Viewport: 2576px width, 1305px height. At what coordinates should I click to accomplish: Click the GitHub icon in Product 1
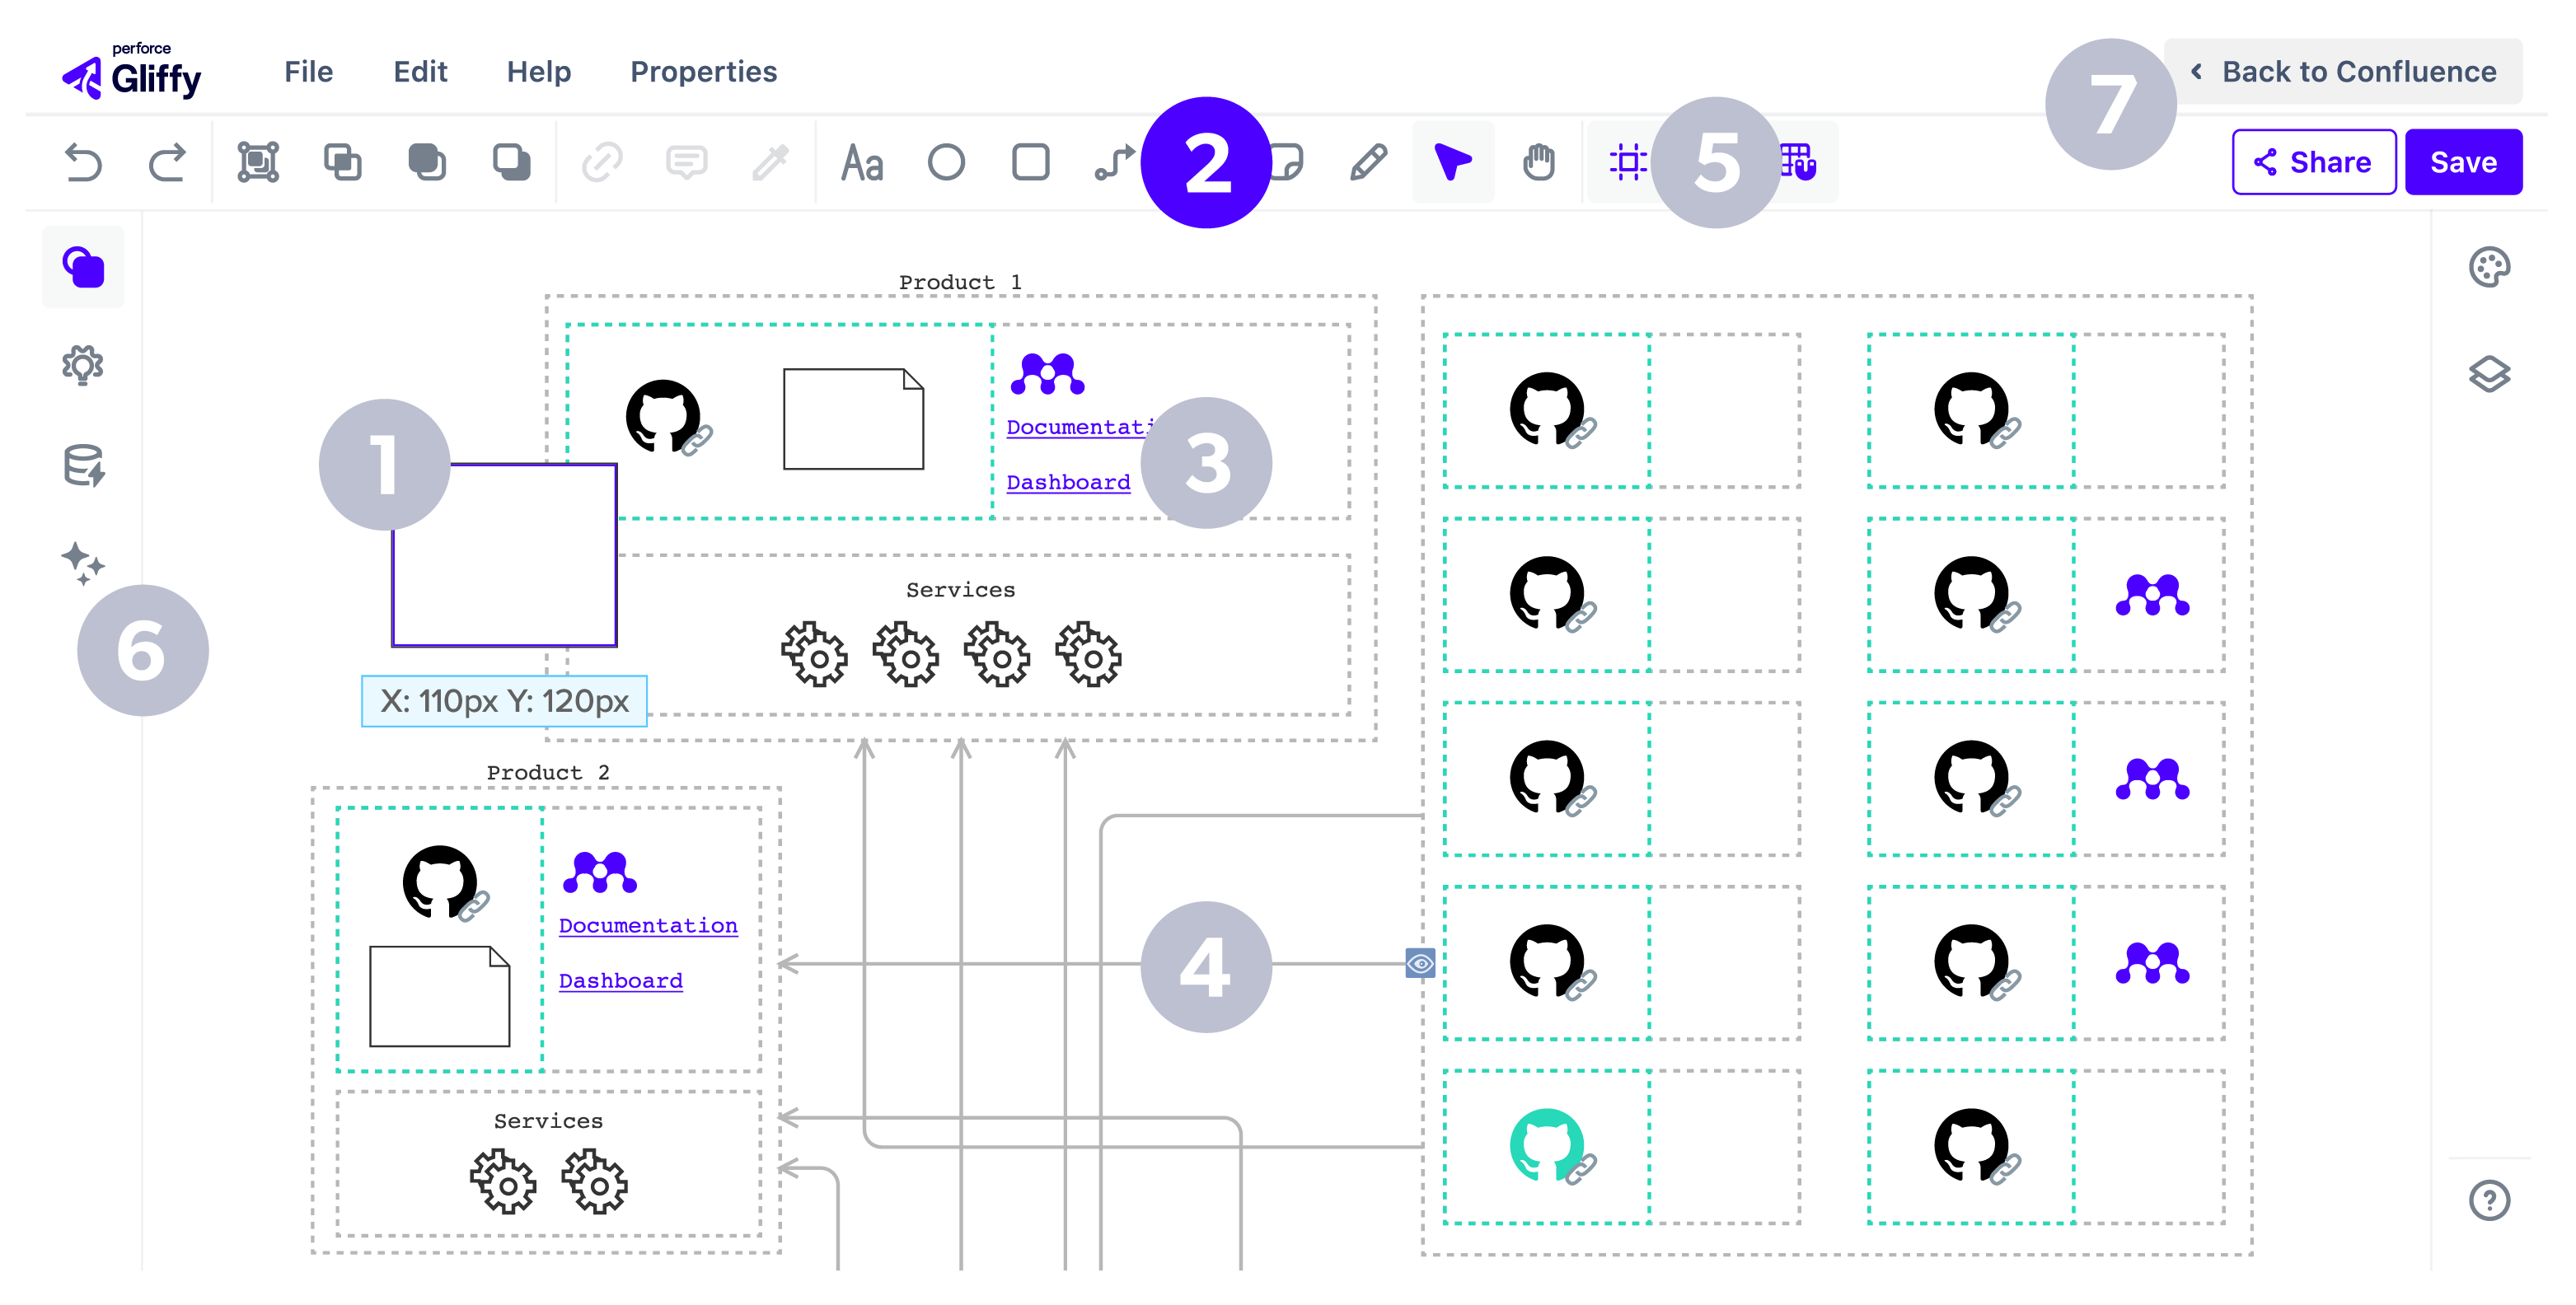(664, 416)
